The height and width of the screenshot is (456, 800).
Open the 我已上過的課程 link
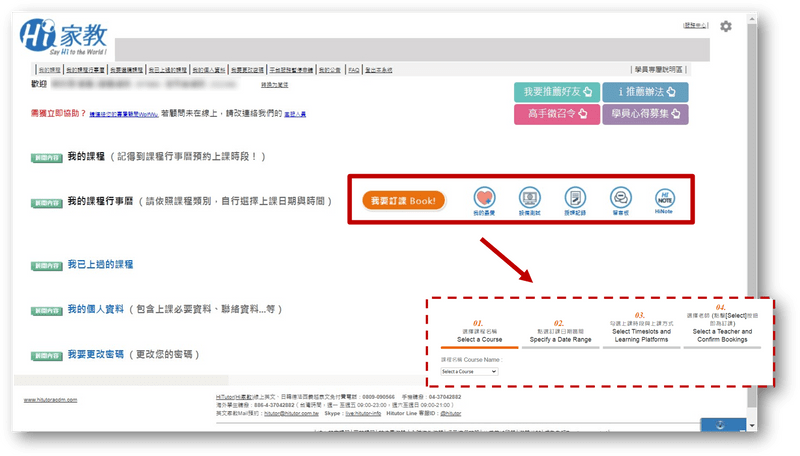[100, 264]
